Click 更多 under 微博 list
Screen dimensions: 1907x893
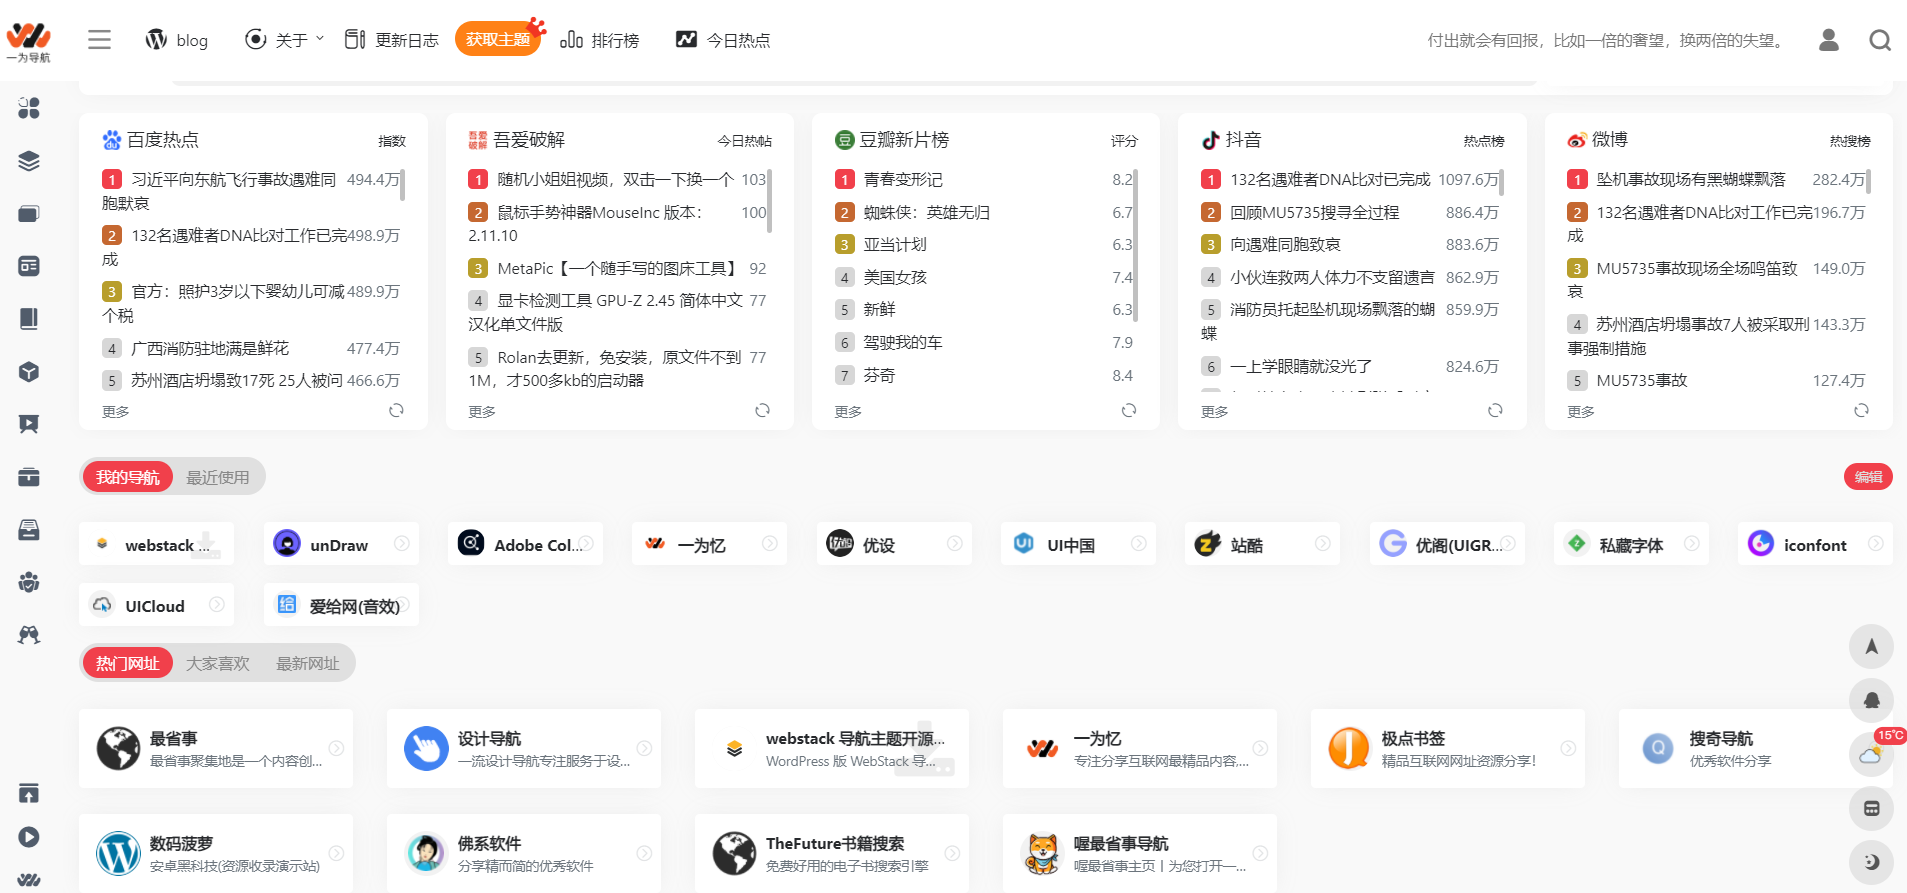tap(1581, 411)
